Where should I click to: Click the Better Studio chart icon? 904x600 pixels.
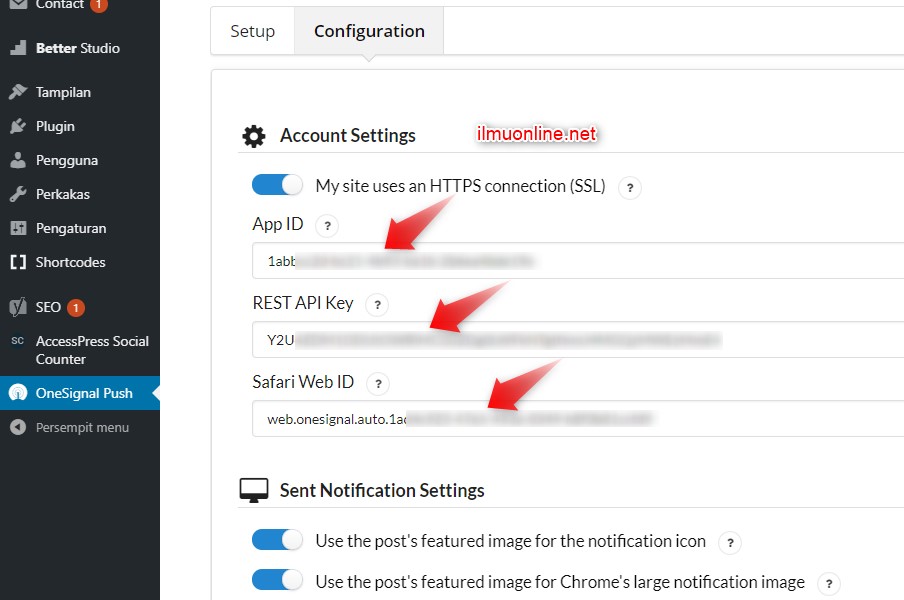(x=17, y=48)
